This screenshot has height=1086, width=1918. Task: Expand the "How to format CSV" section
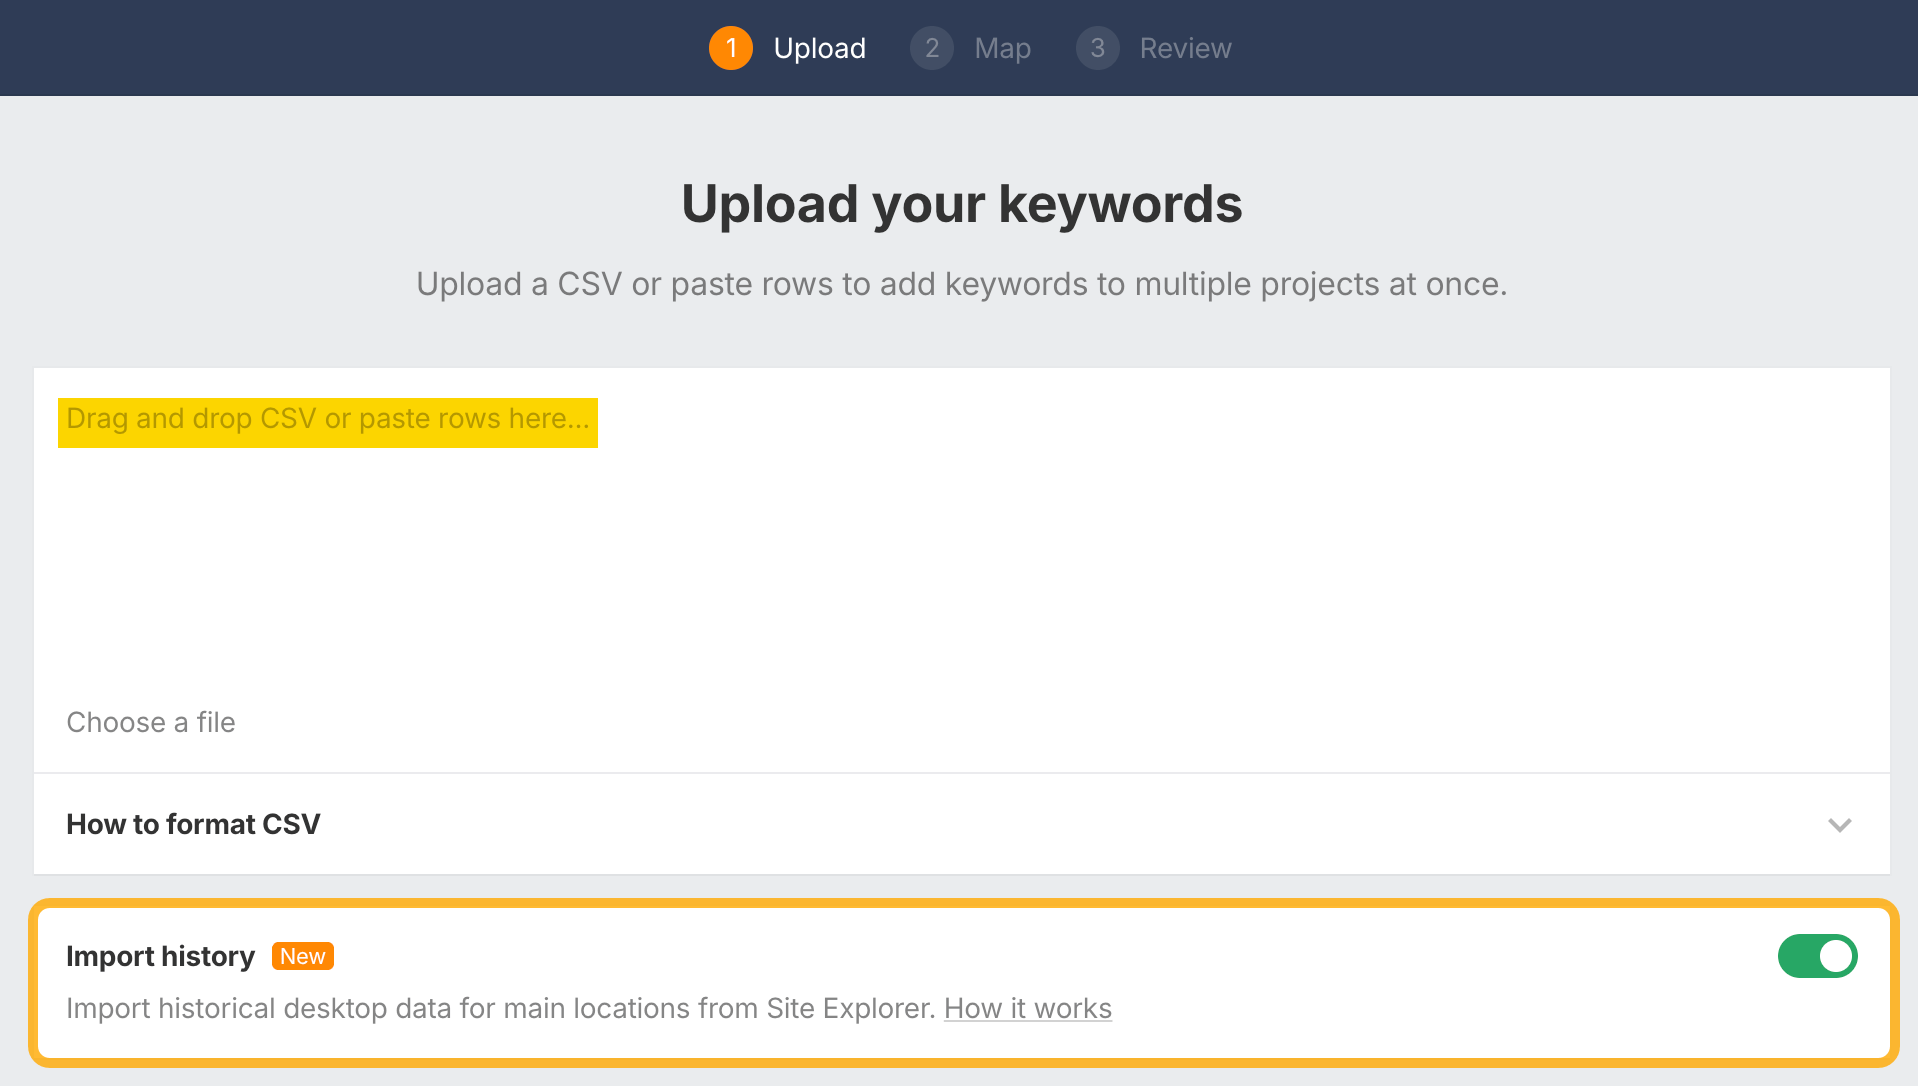pyautogui.click(x=193, y=824)
